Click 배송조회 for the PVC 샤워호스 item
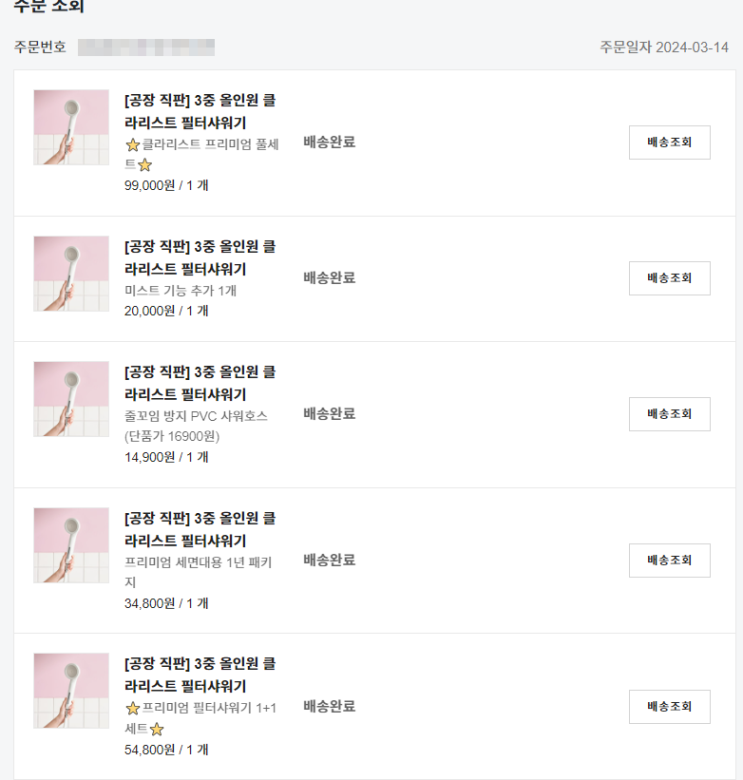 click(669, 414)
